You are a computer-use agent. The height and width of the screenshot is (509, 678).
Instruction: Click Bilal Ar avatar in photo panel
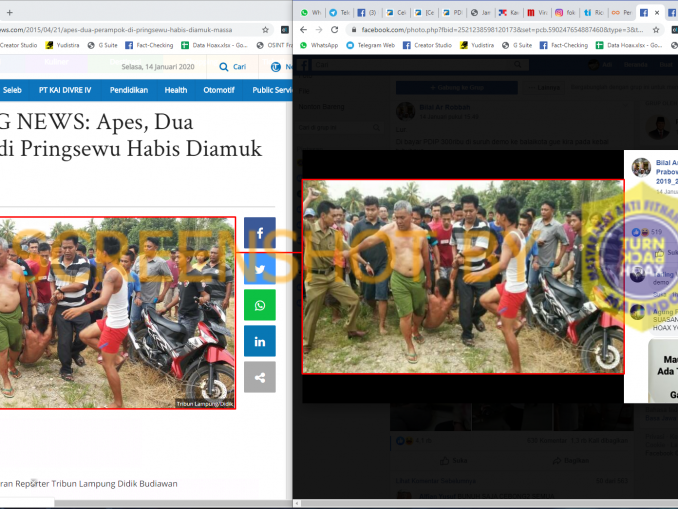pyautogui.click(x=641, y=167)
